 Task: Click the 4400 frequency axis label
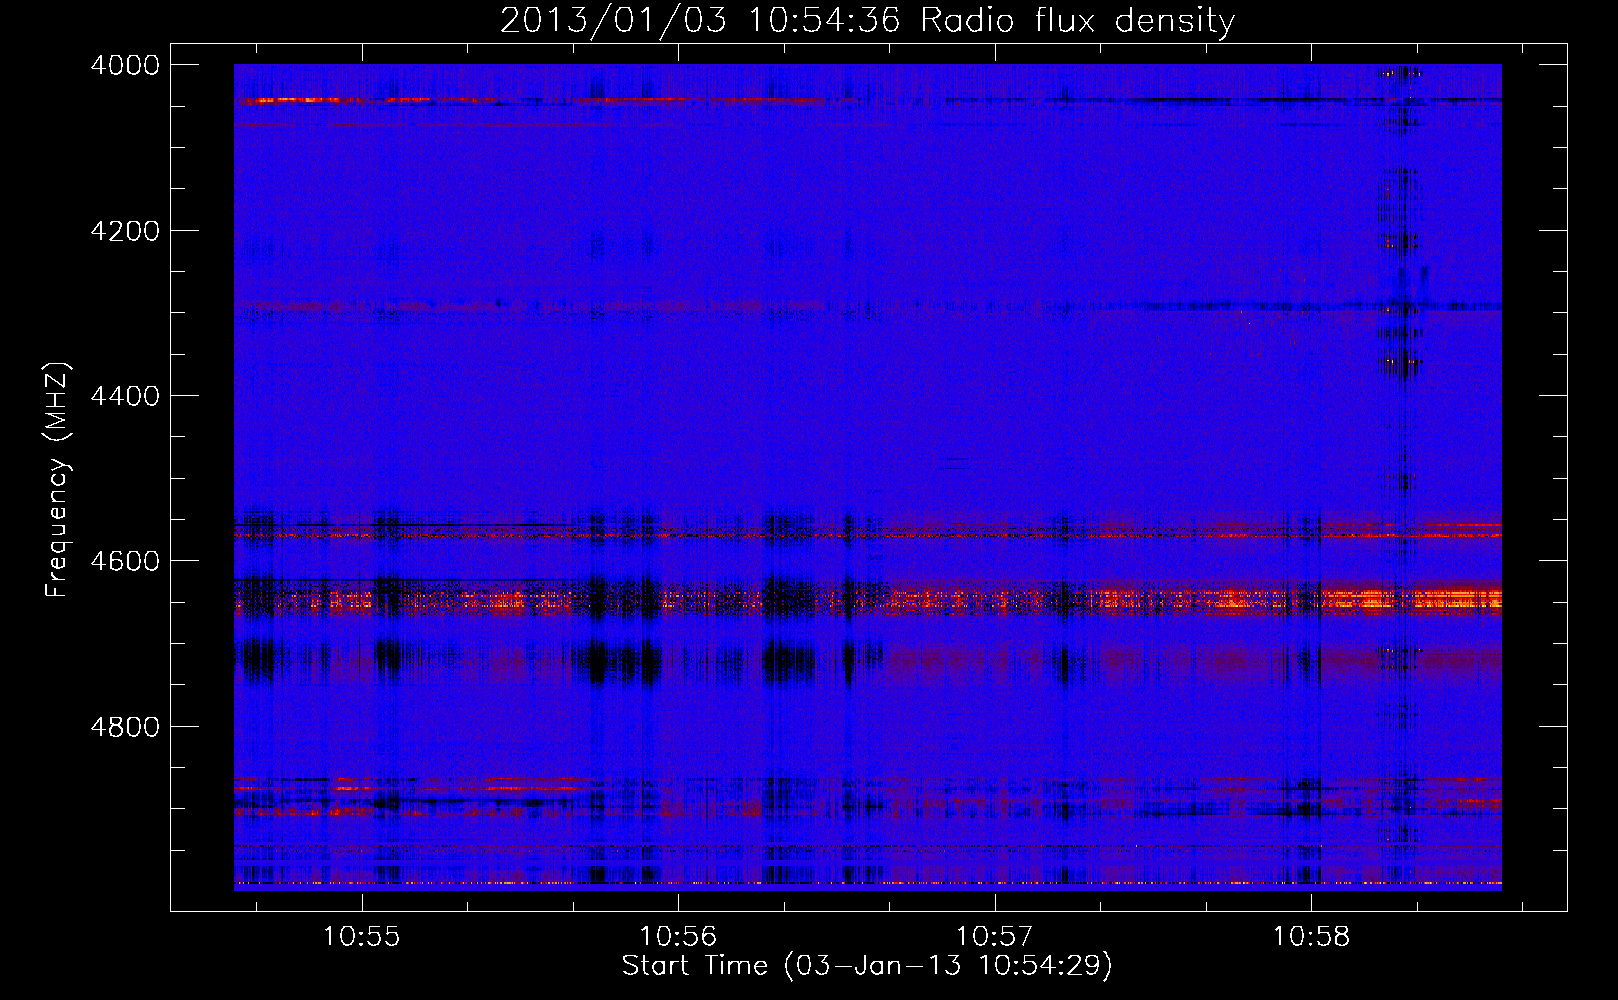125,396
